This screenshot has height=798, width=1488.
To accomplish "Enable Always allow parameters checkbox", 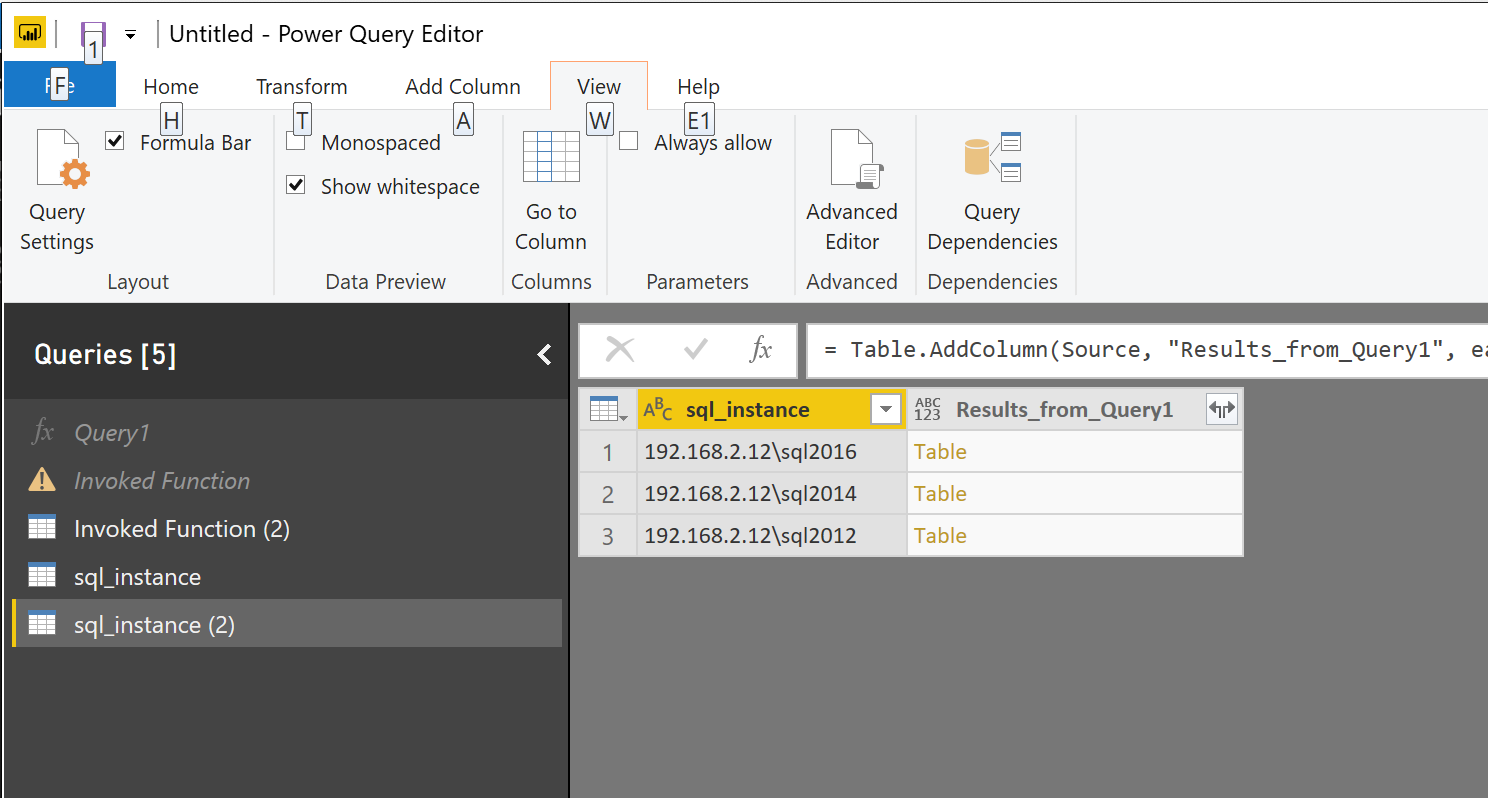I will click(x=629, y=142).
